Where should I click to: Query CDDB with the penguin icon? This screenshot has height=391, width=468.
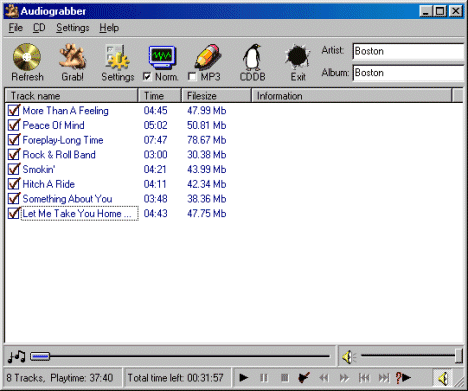[x=252, y=57]
